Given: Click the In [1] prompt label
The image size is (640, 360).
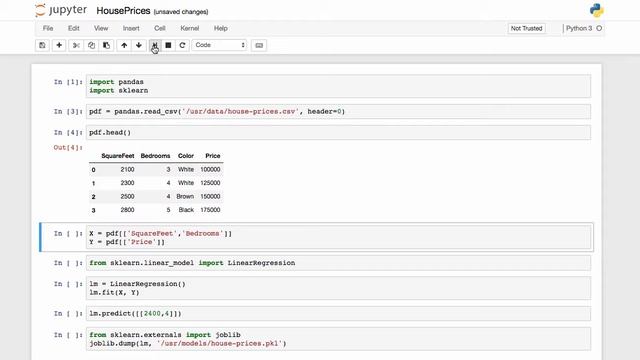Looking at the screenshot, I should pos(68,82).
